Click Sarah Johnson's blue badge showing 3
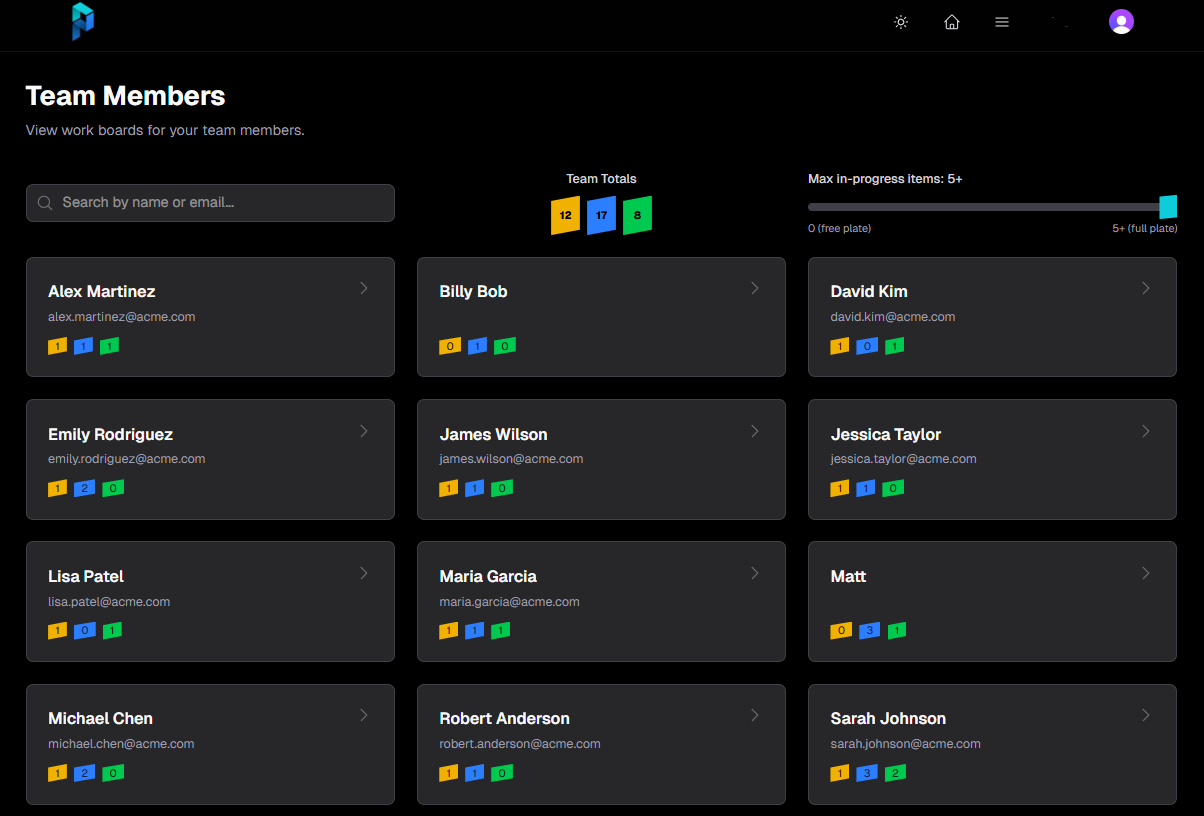 (867, 773)
